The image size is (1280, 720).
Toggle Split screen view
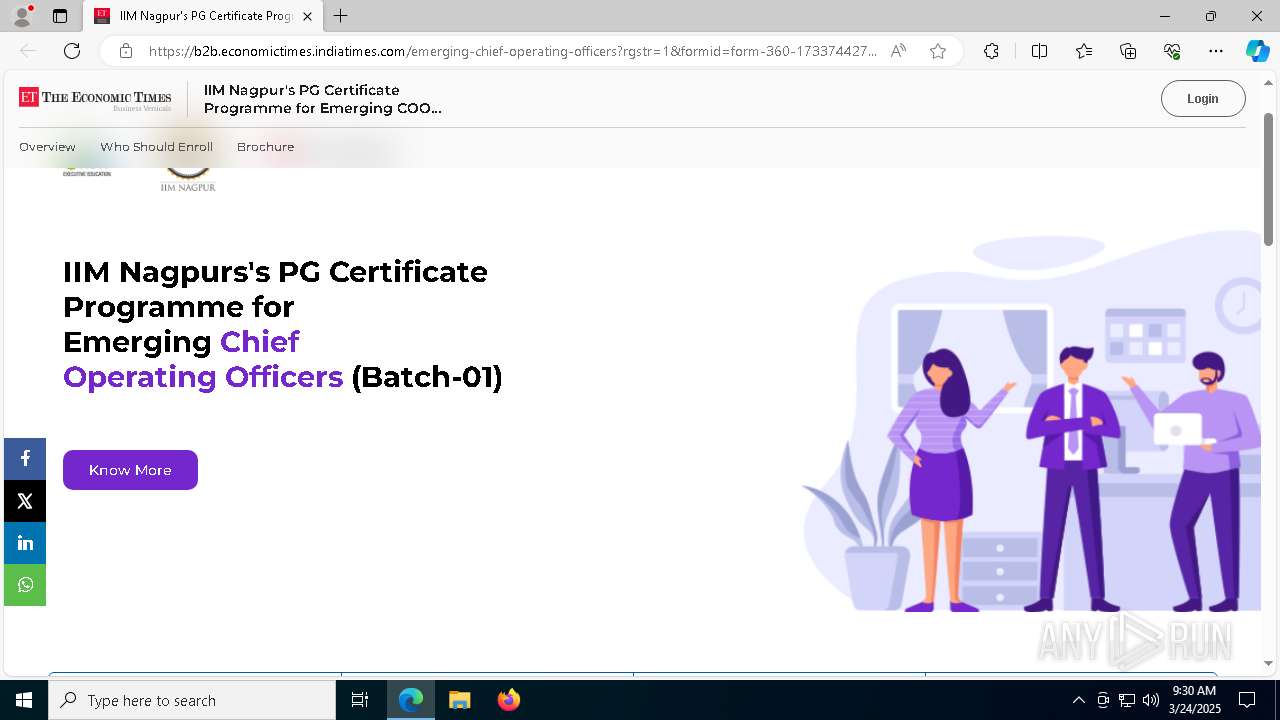tap(1039, 51)
